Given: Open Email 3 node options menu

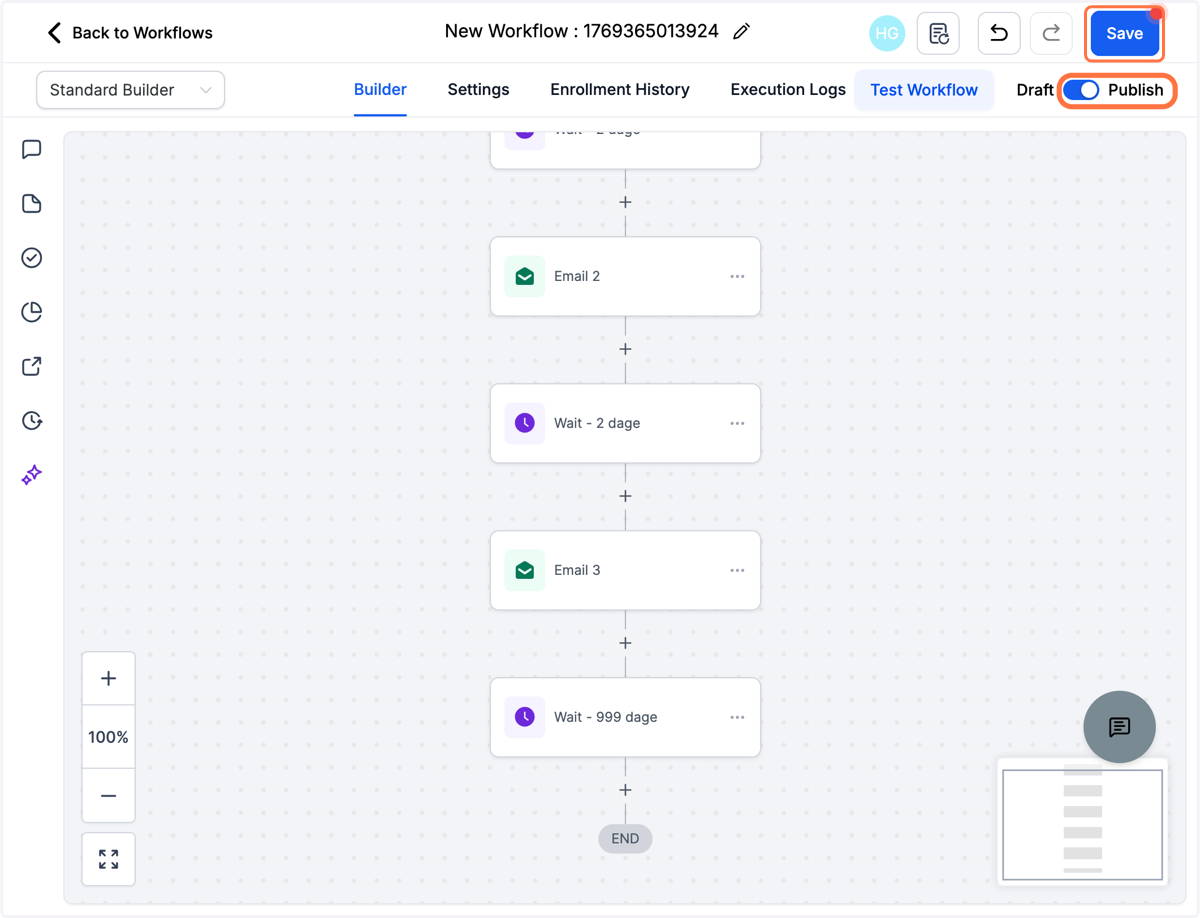Looking at the screenshot, I should click(x=737, y=570).
